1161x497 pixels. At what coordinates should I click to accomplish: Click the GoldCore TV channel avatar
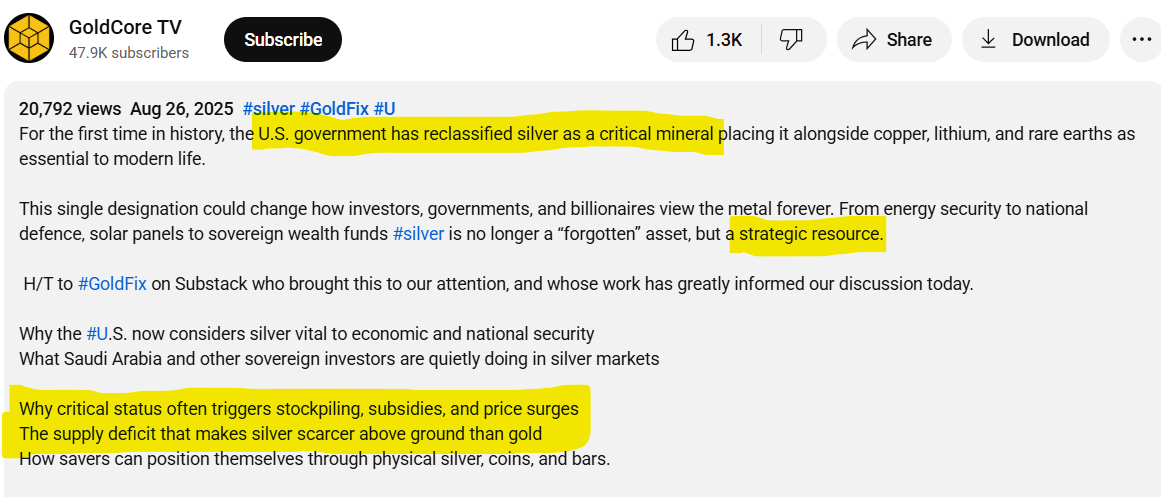tap(29, 38)
